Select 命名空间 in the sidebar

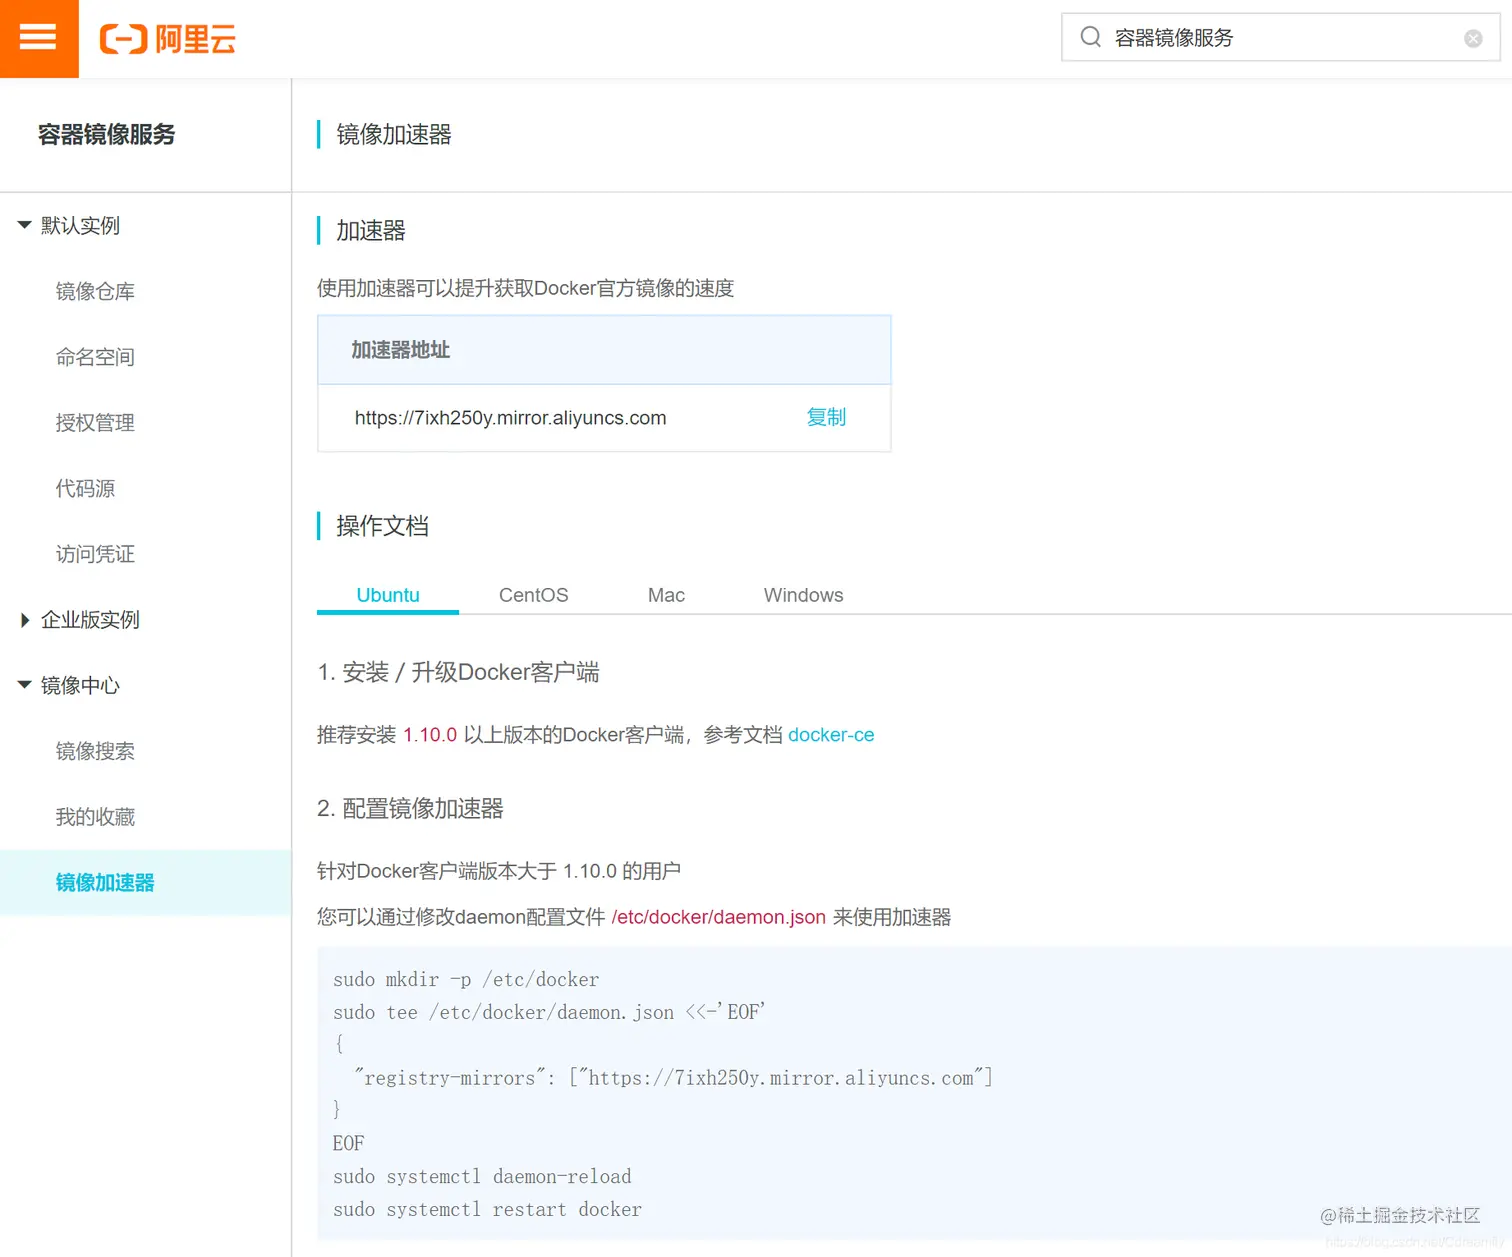(95, 357)
